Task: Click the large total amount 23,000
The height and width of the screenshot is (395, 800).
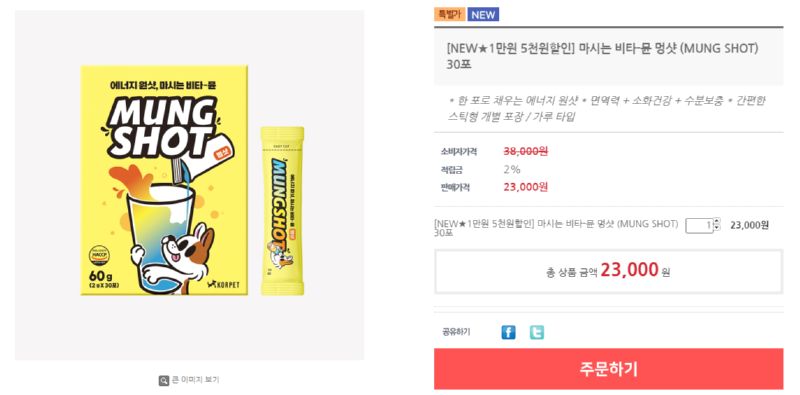Action: 629,271
